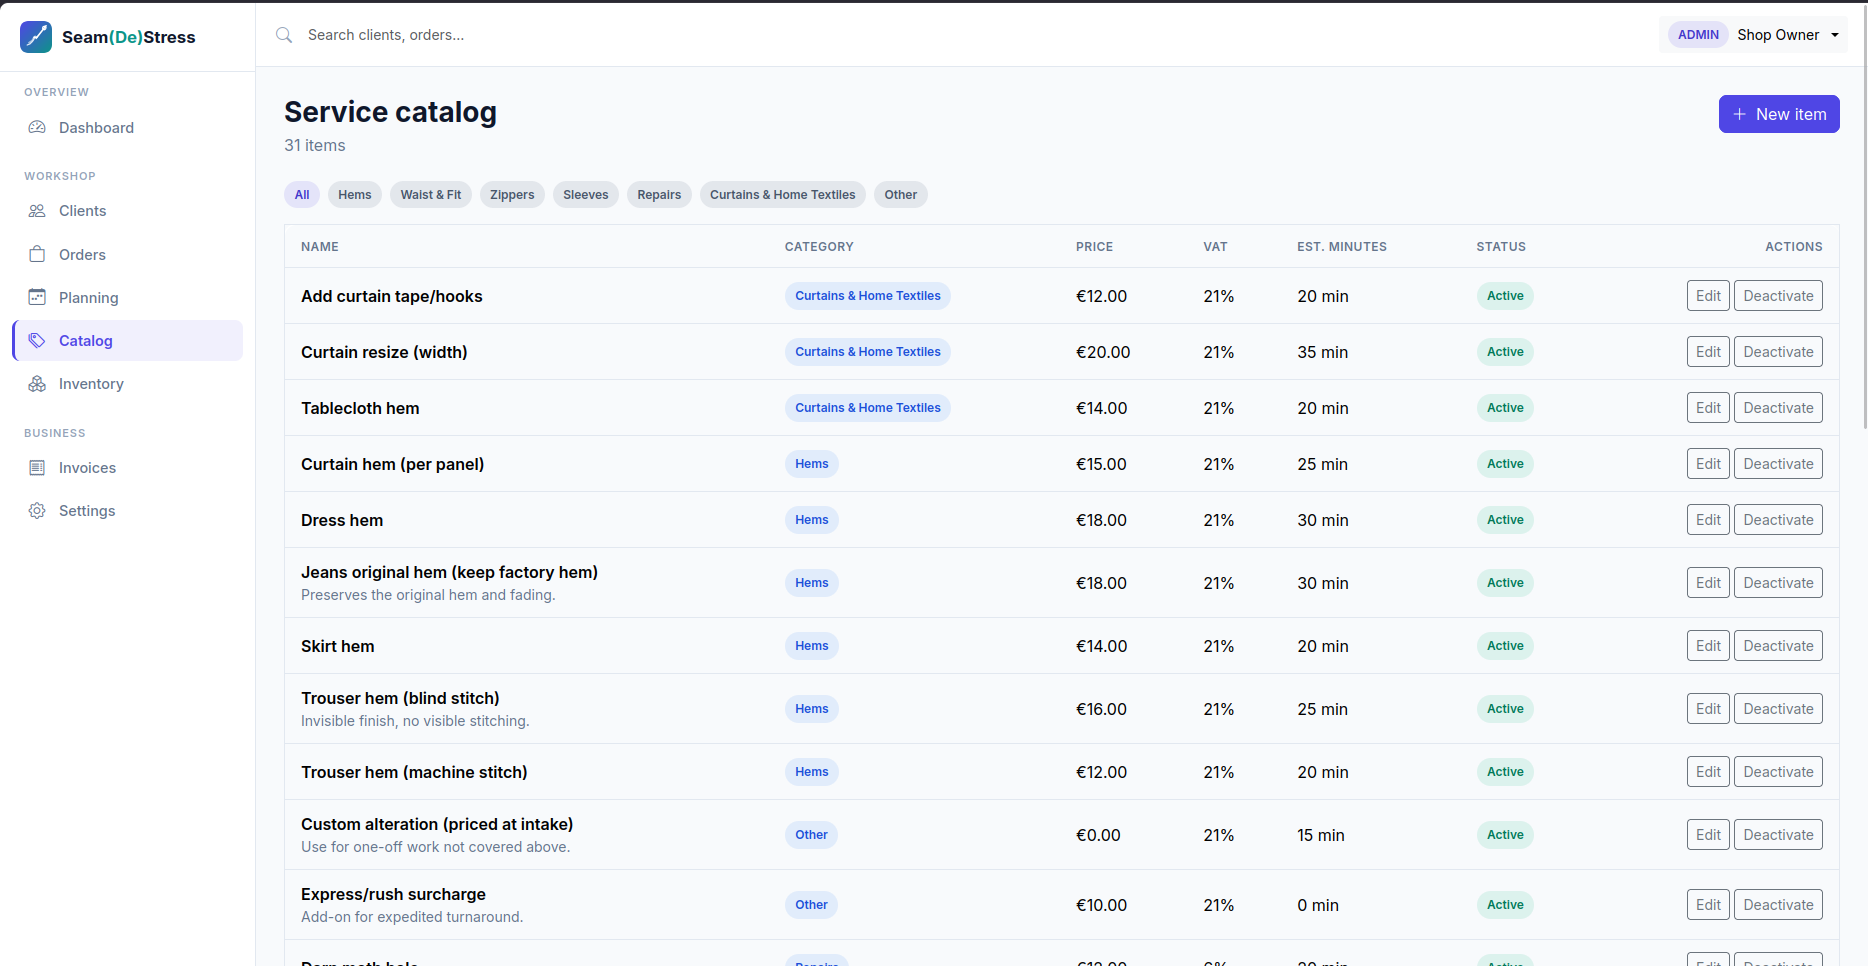Viewport: 1868px width, 966px height.
Task: Deactivate Curtain resize (width)
Action: click(x=1778, y=352)
